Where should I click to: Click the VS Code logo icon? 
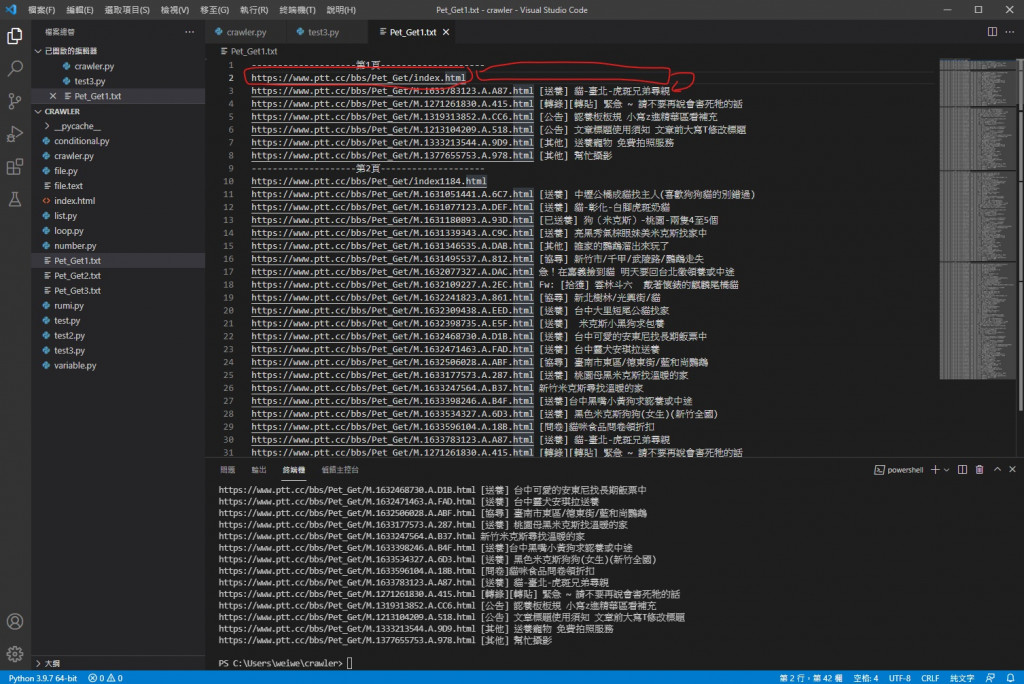pyautogui.click(x=10, y=10)
